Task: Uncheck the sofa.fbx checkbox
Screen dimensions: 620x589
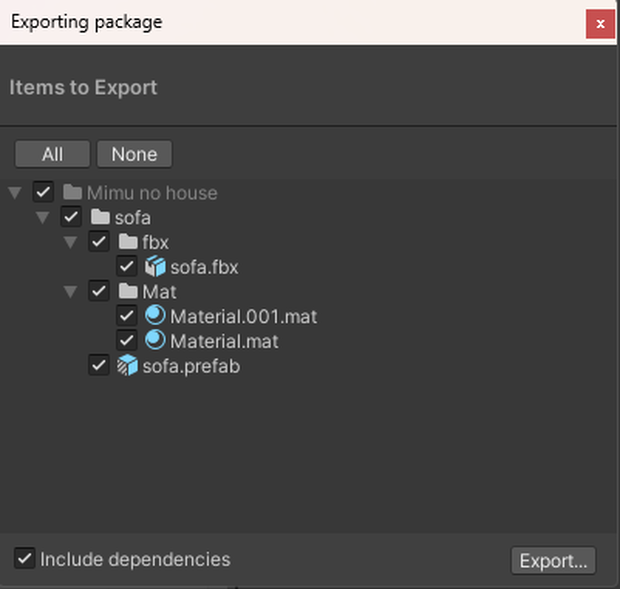Action: (127, 266)
